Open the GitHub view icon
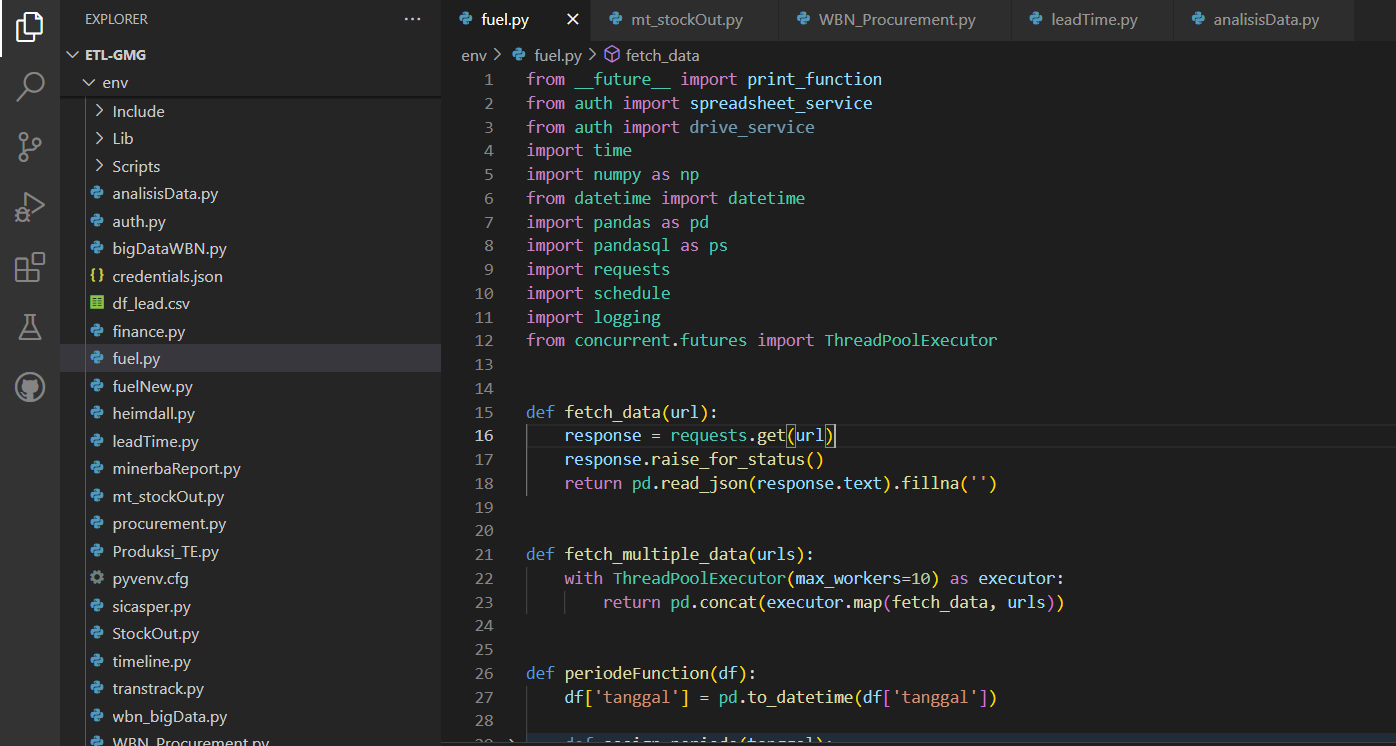The height and width of the screenshot is (746, 1396). [30, 387]
